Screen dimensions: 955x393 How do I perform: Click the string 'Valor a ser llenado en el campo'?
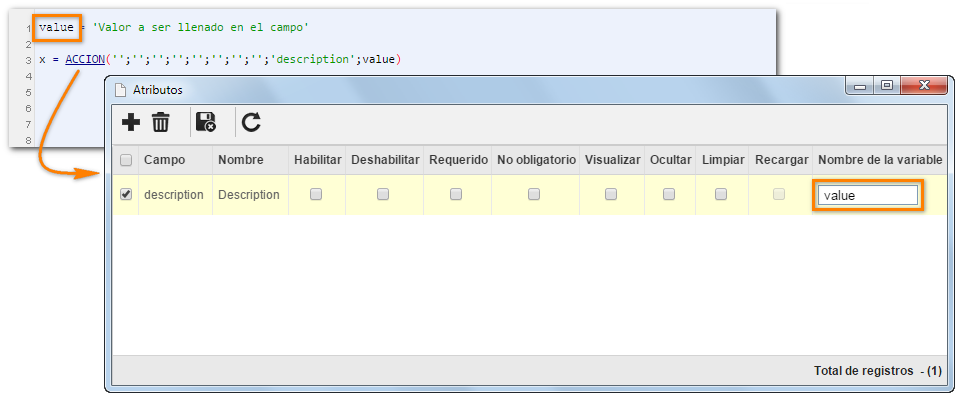pos(200,27)
